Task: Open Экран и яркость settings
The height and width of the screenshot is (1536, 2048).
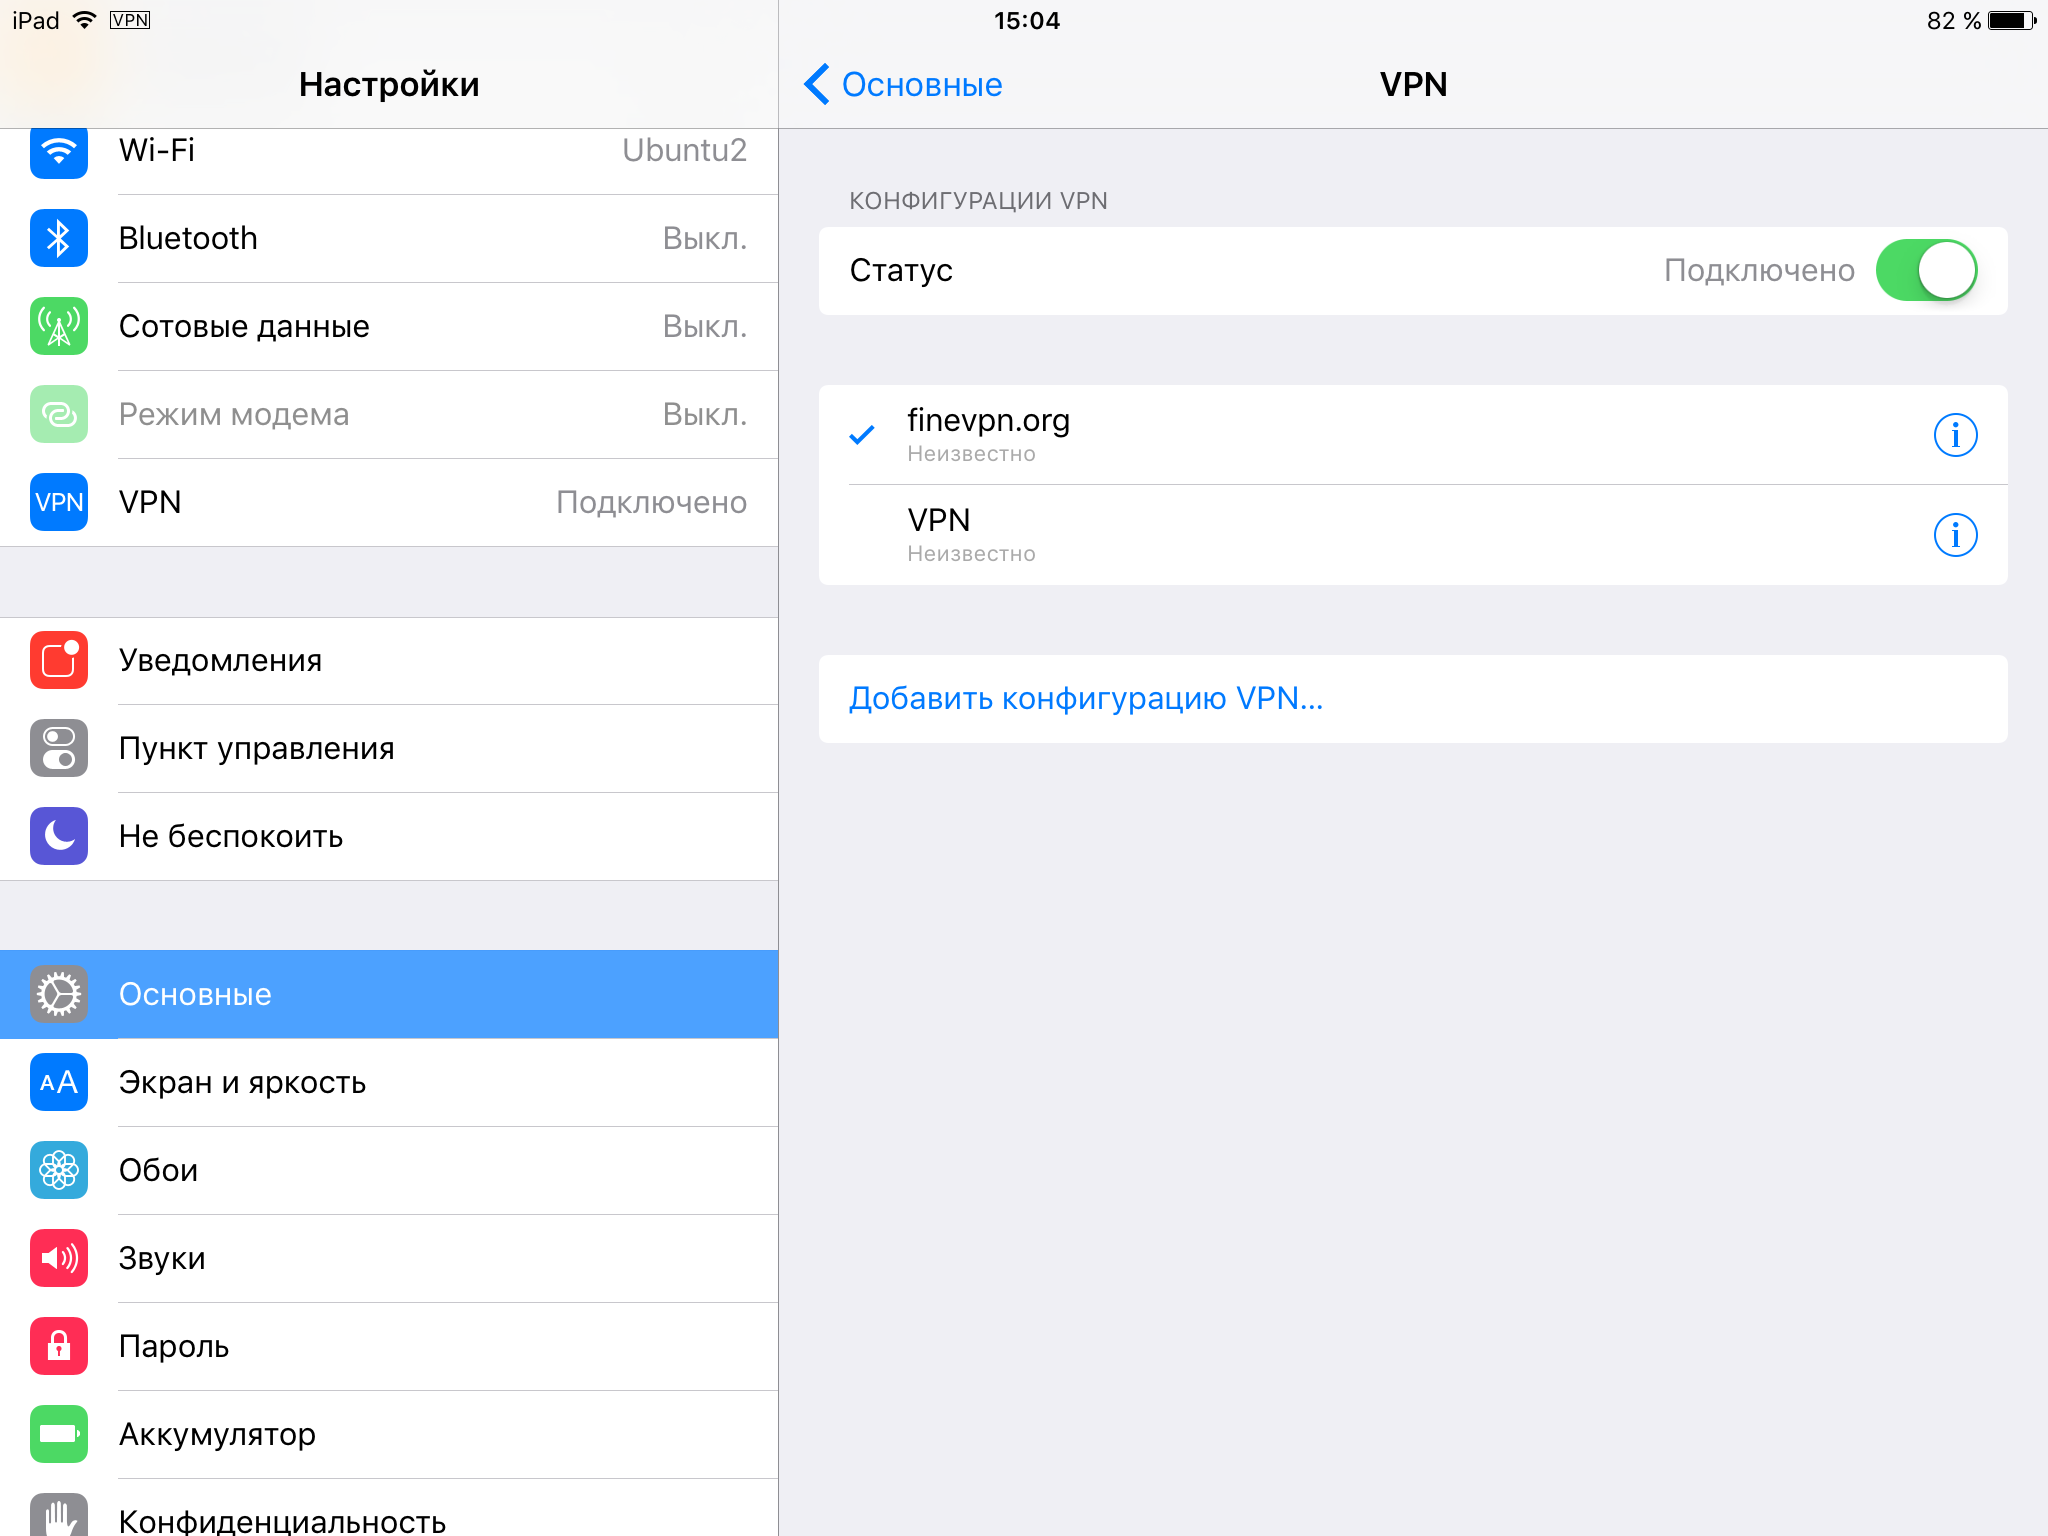Action: pos(389,1082)
